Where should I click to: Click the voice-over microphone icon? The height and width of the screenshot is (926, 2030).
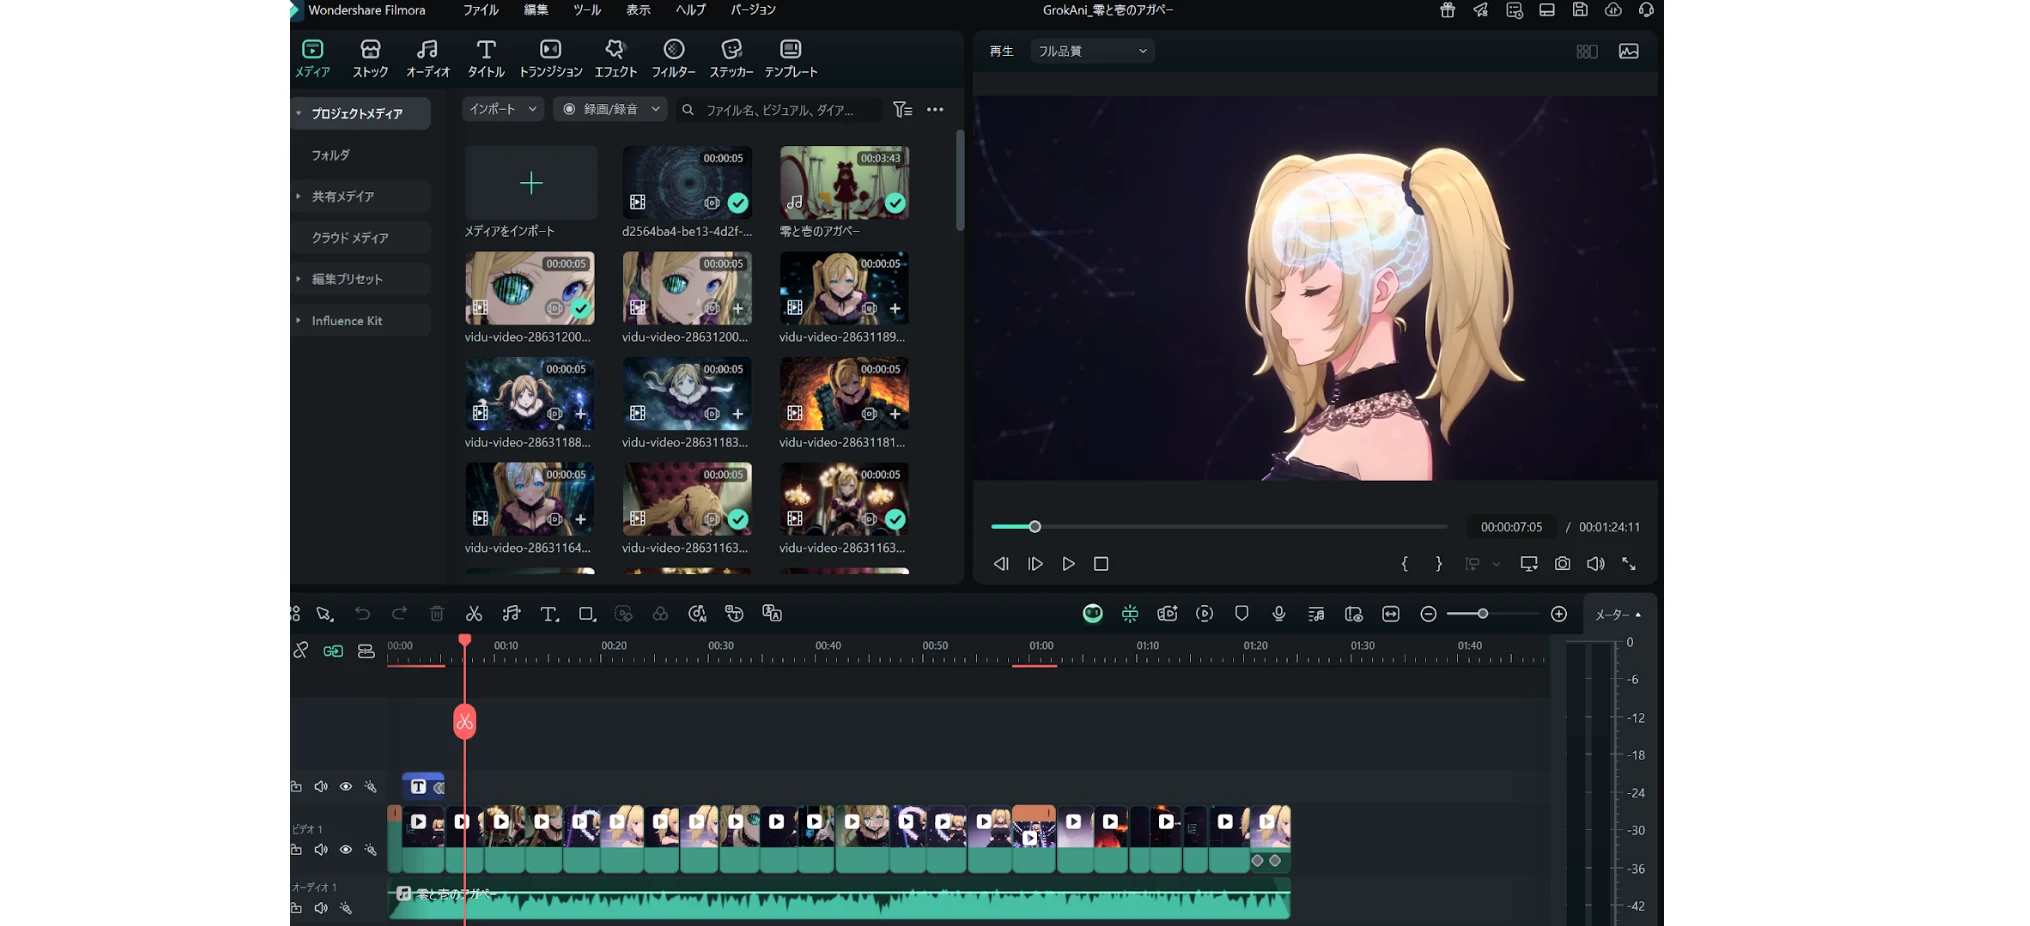[x=1279, y=614]
